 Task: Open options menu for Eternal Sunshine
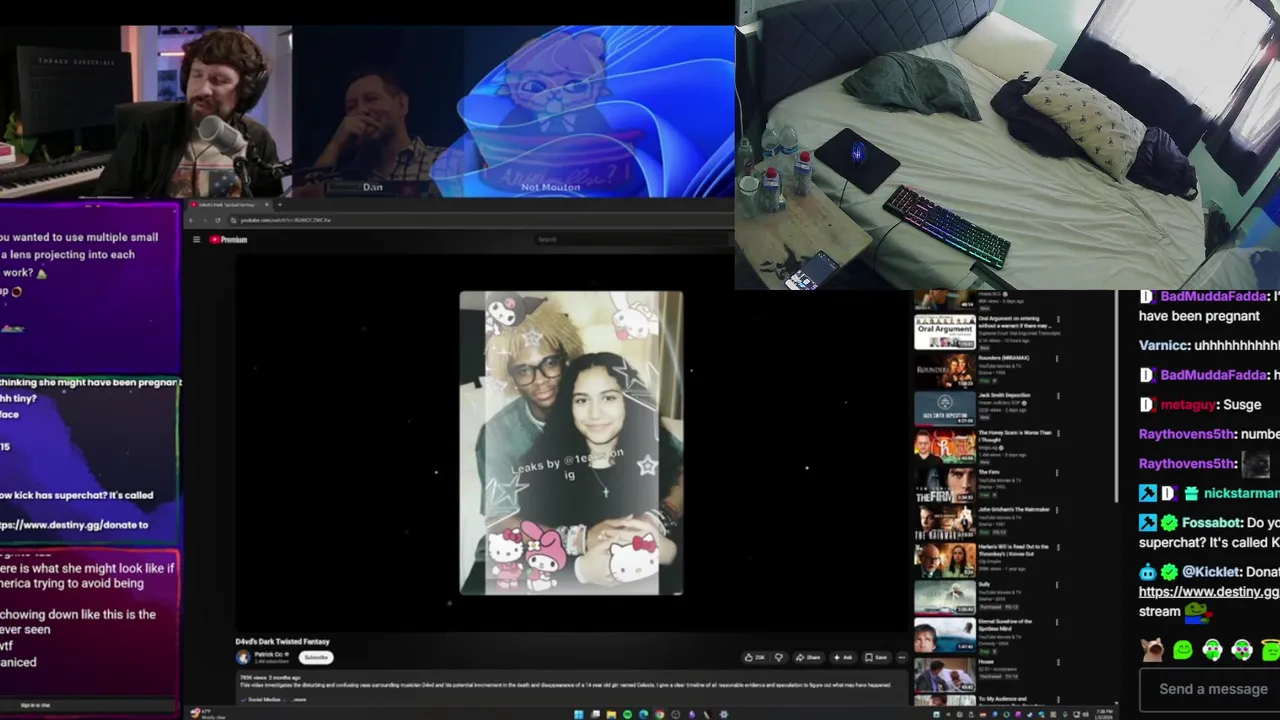pos(1057,623)
